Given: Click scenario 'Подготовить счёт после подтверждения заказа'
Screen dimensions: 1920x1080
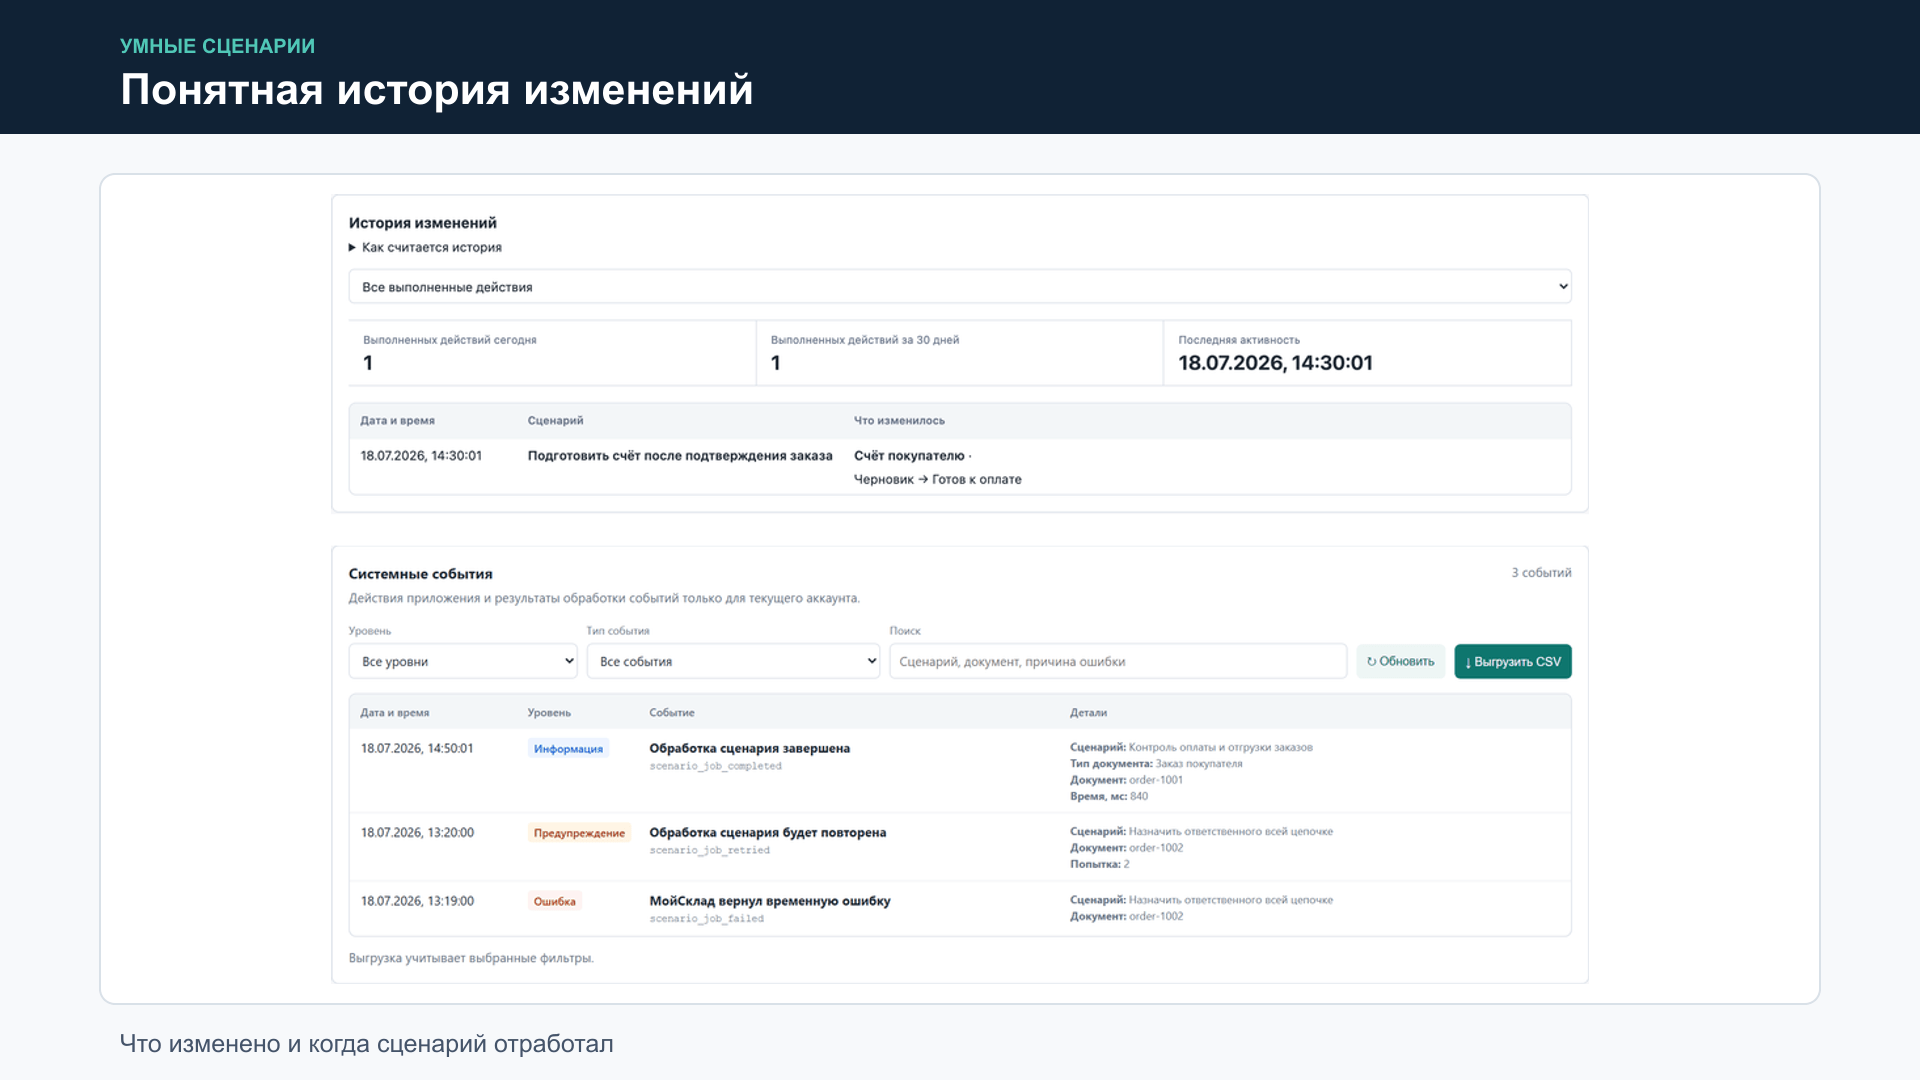Looking at the screenshot, I should tap(680, 456).
